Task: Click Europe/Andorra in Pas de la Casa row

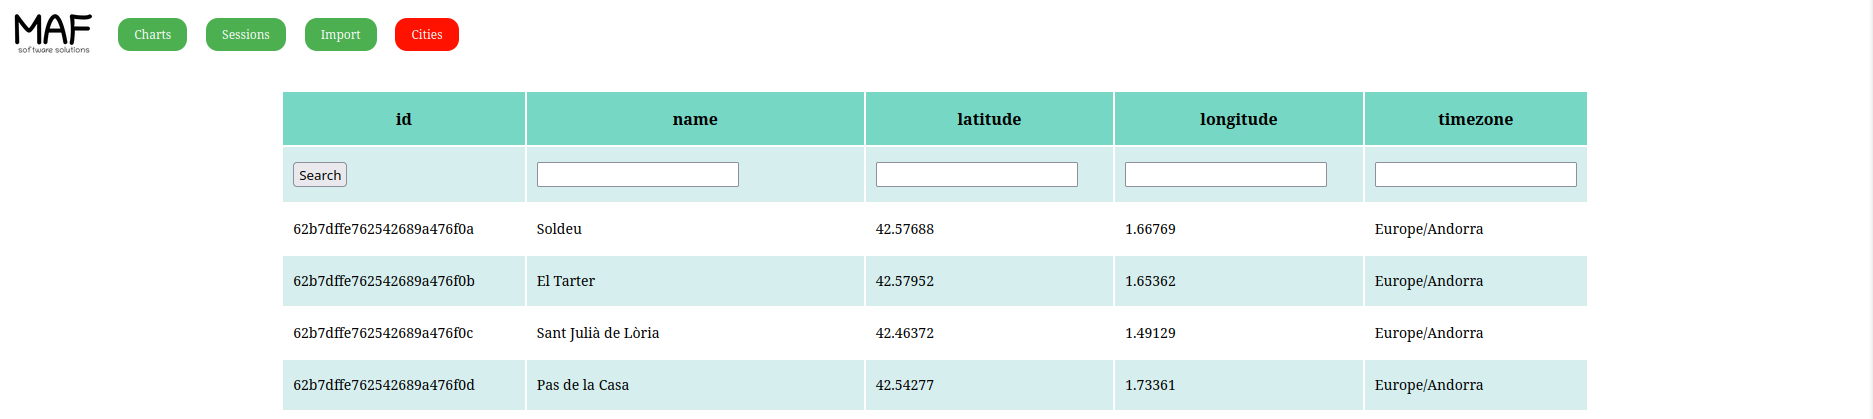Action: [1429, 385]
